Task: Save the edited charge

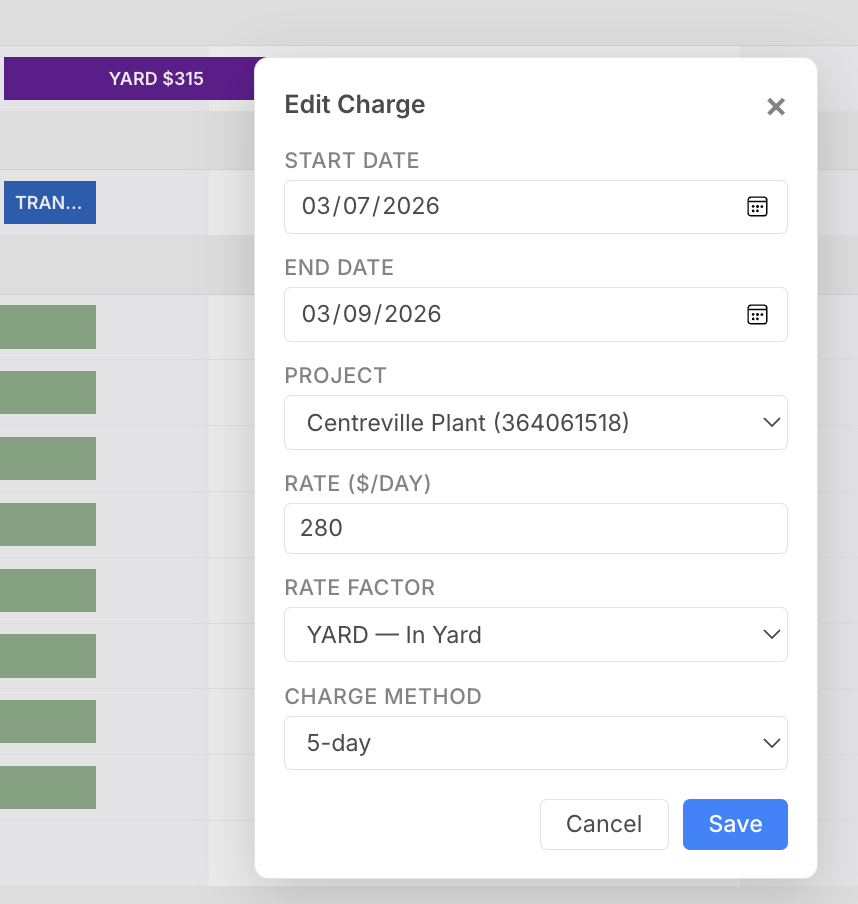Action: [x=735, y=824]
